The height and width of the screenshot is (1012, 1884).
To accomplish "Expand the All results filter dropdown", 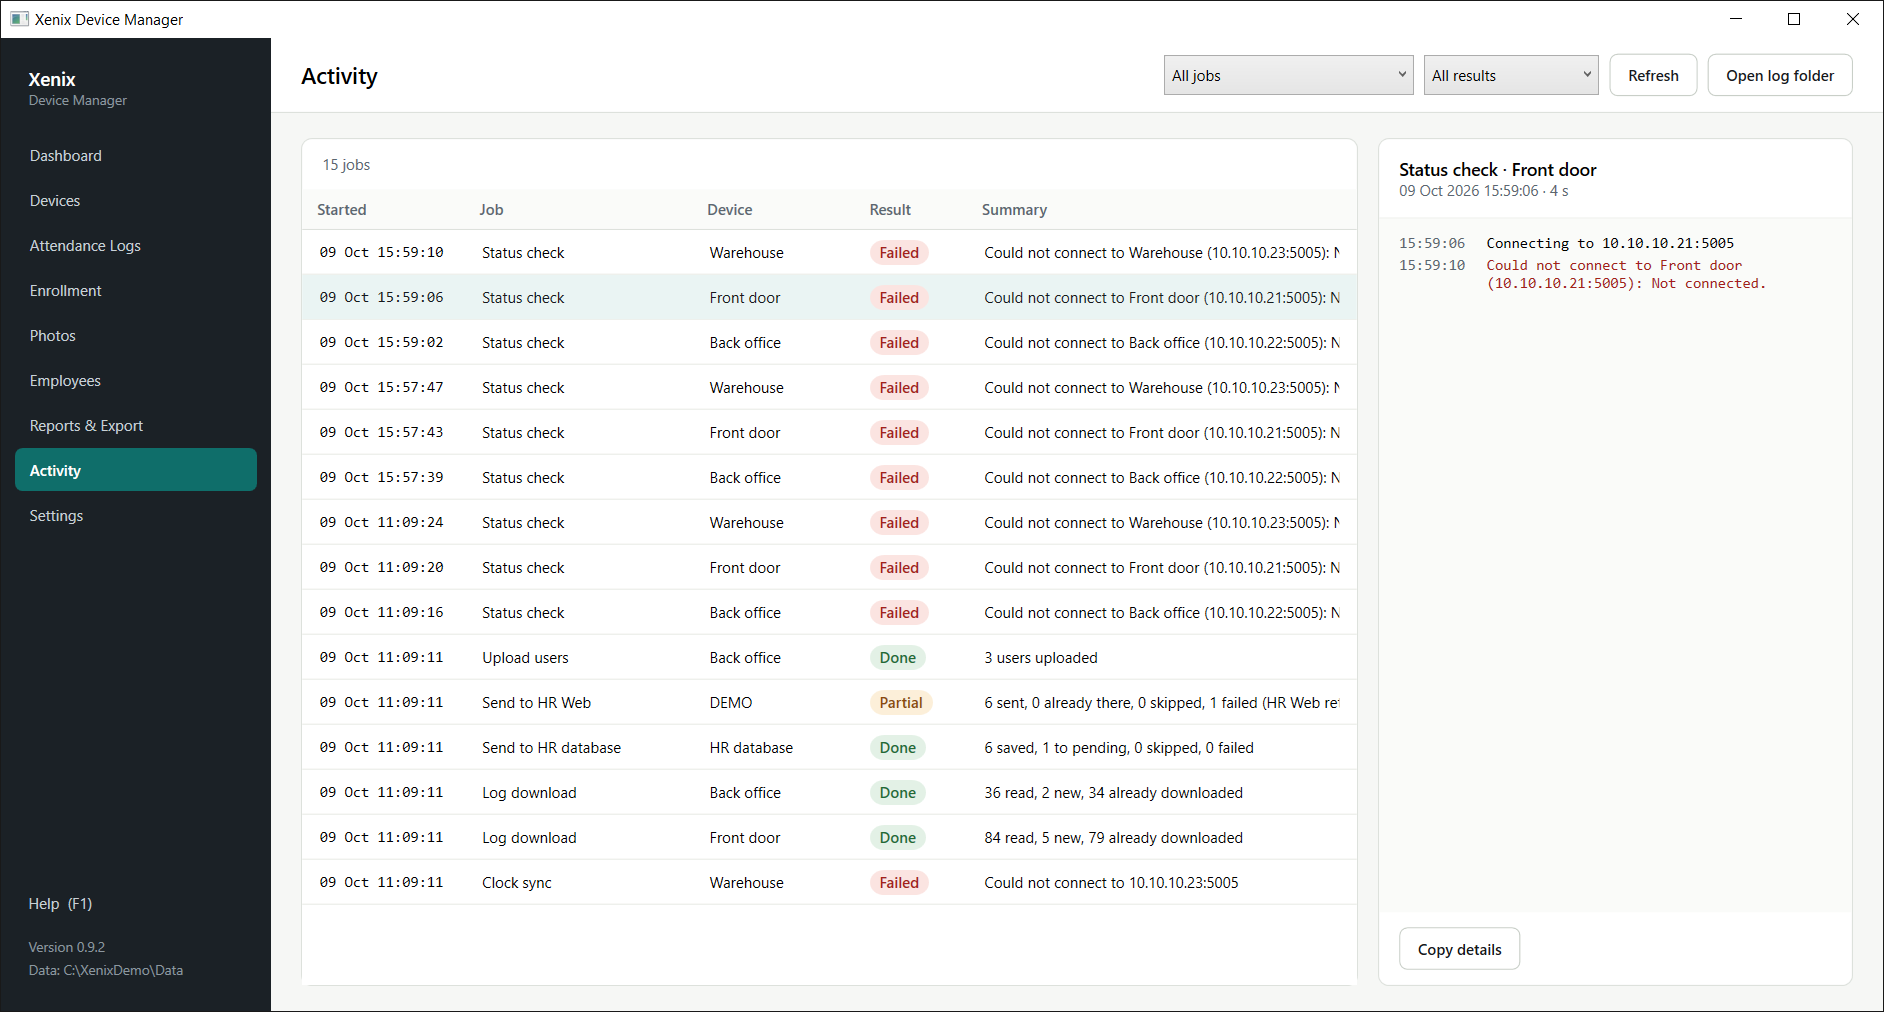I will (x=1510, y=75).
